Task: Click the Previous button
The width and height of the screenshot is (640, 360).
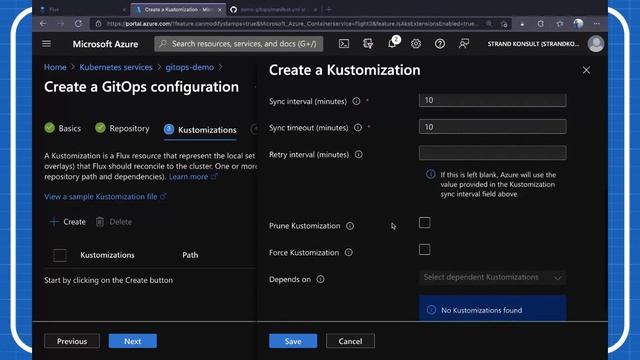Action: (72, 341)
